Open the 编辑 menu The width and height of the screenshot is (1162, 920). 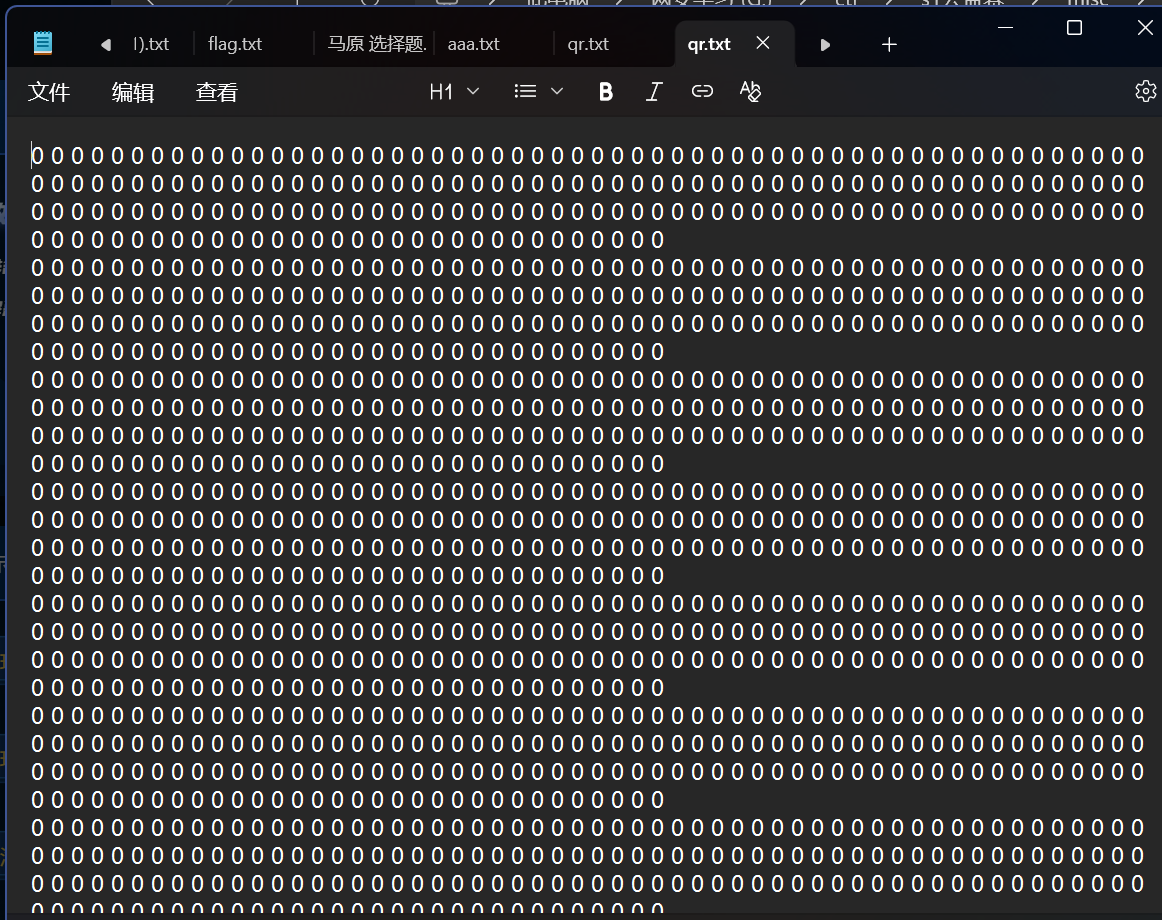(x=133, y=93)
